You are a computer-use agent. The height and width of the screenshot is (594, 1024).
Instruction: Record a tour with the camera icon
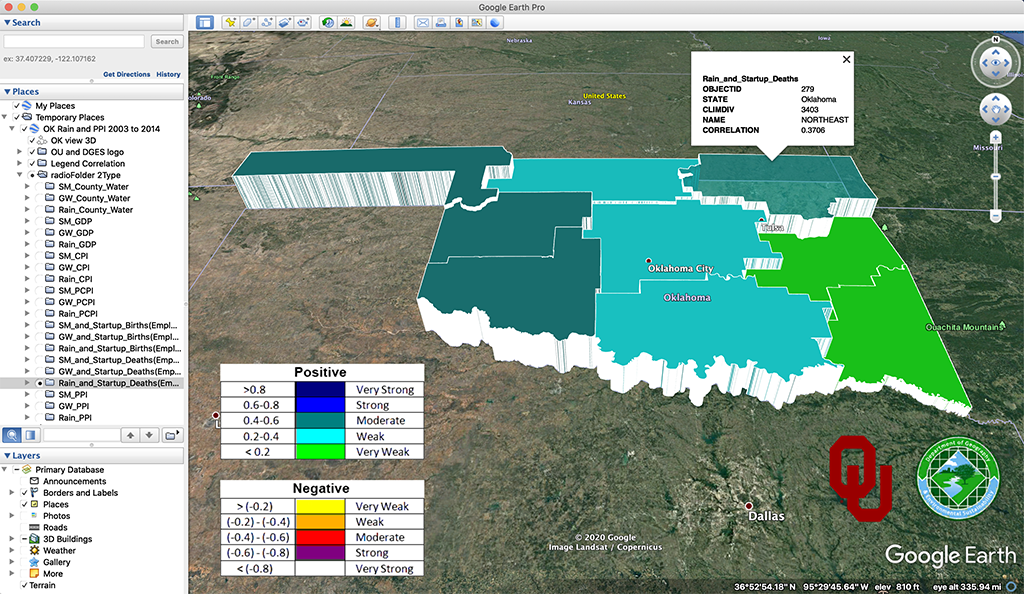pos(303,22)
